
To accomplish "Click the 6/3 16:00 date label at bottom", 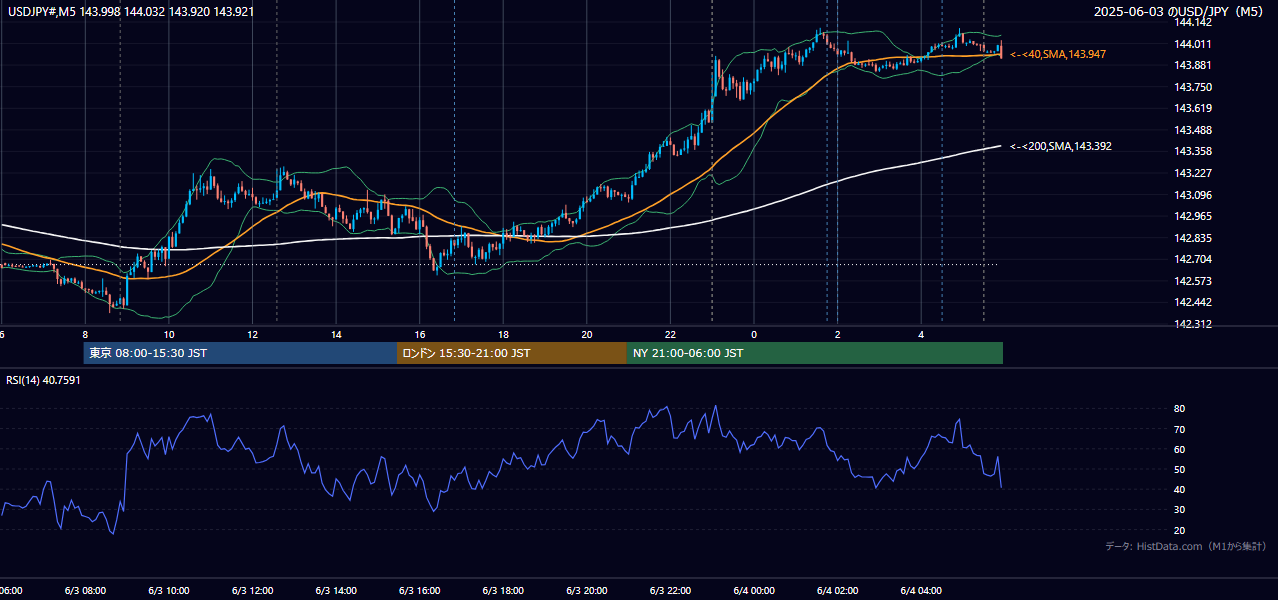I will [x=418, y=590].
